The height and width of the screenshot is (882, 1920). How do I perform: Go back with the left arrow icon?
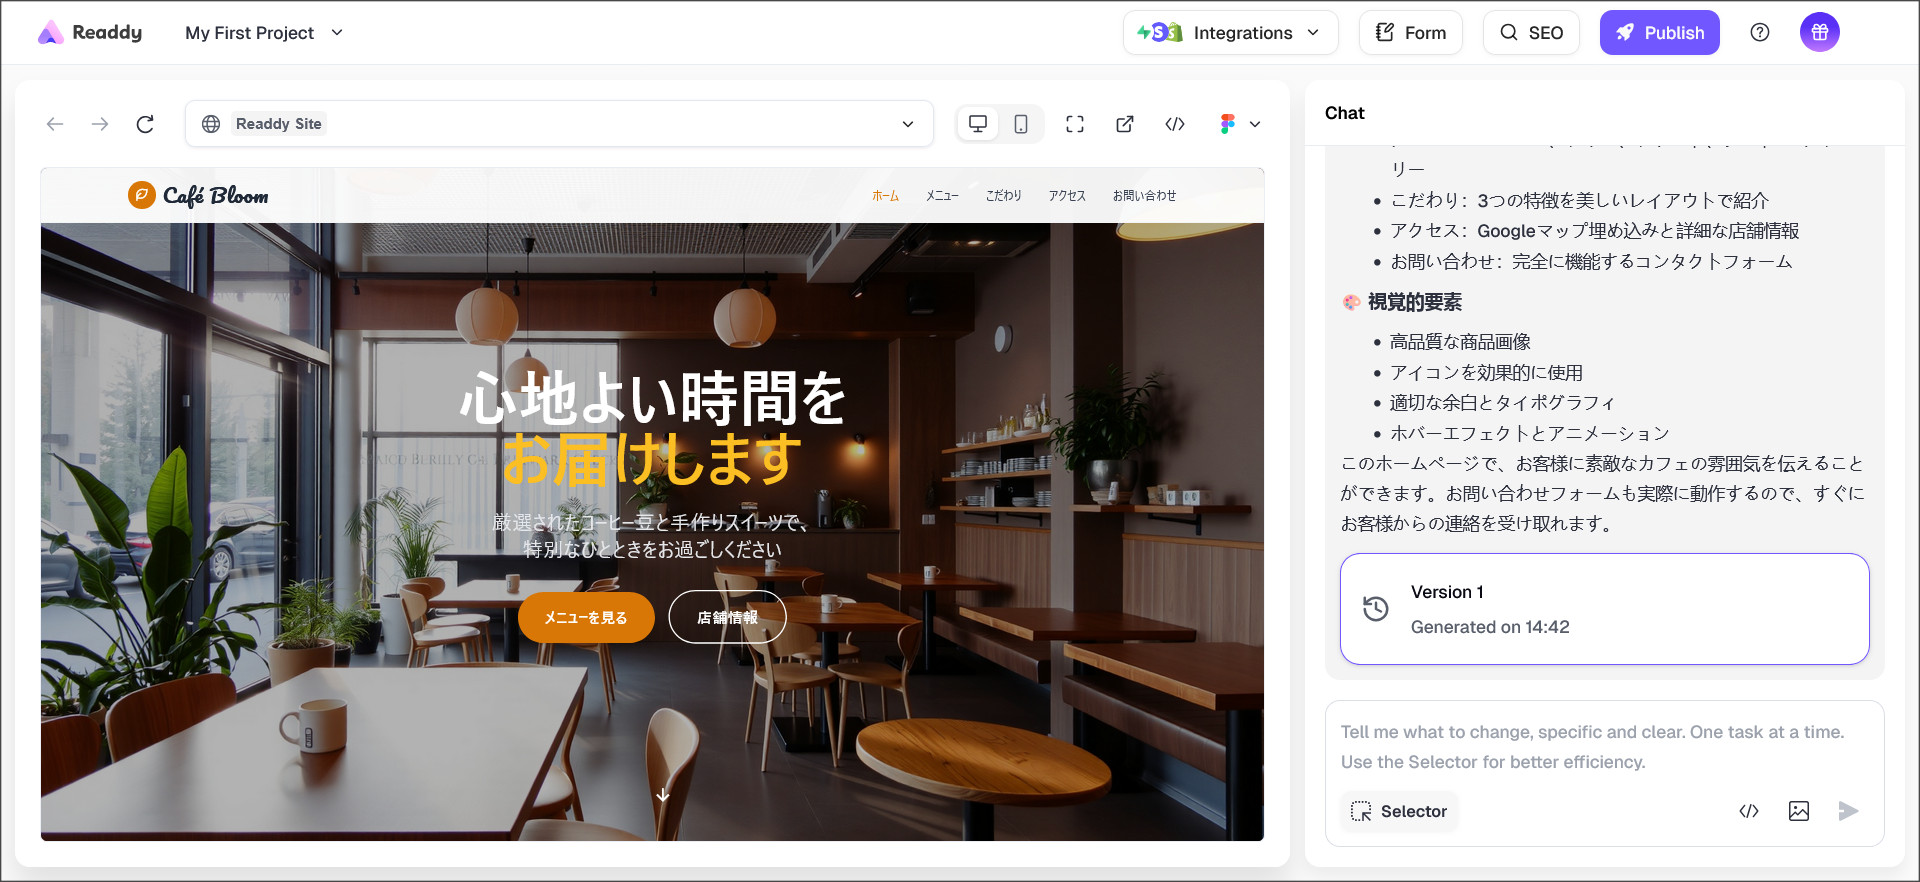pyautogui.click(x=55, y=124)
